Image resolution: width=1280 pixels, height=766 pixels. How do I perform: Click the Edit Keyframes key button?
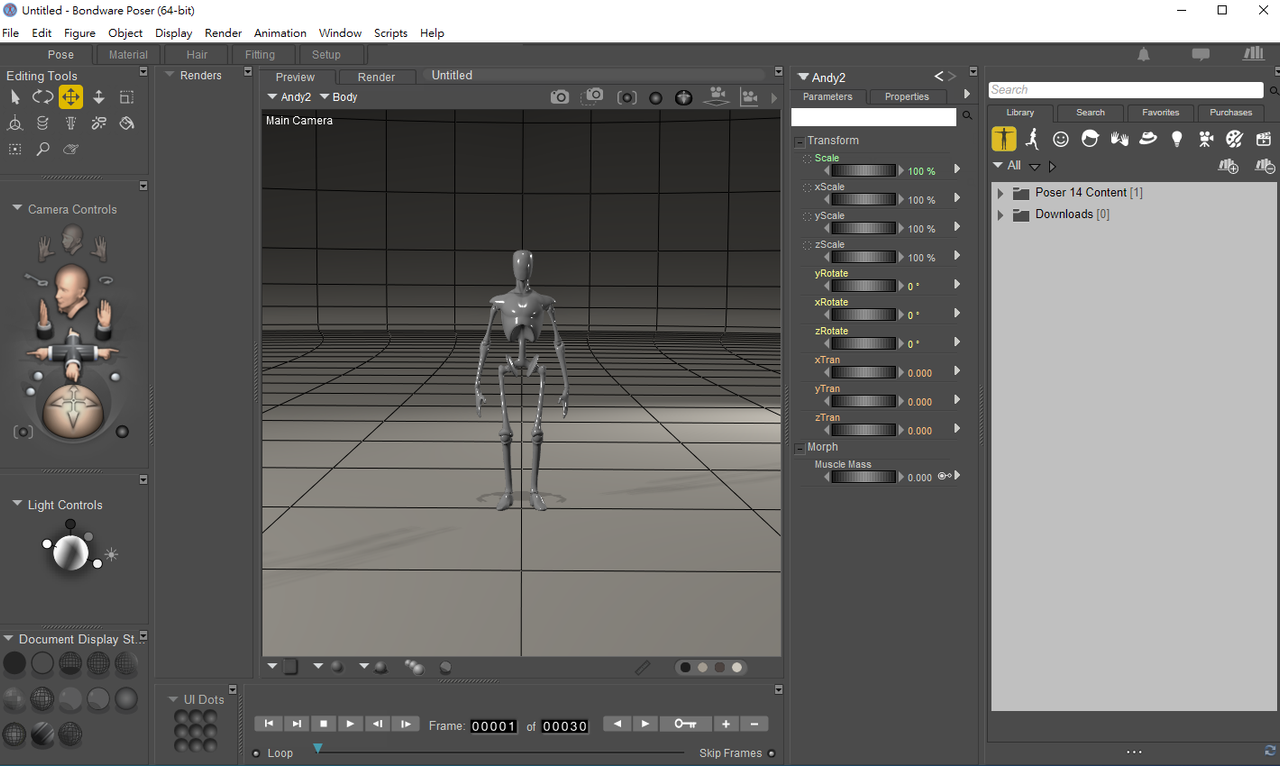(x=686, y=723)
